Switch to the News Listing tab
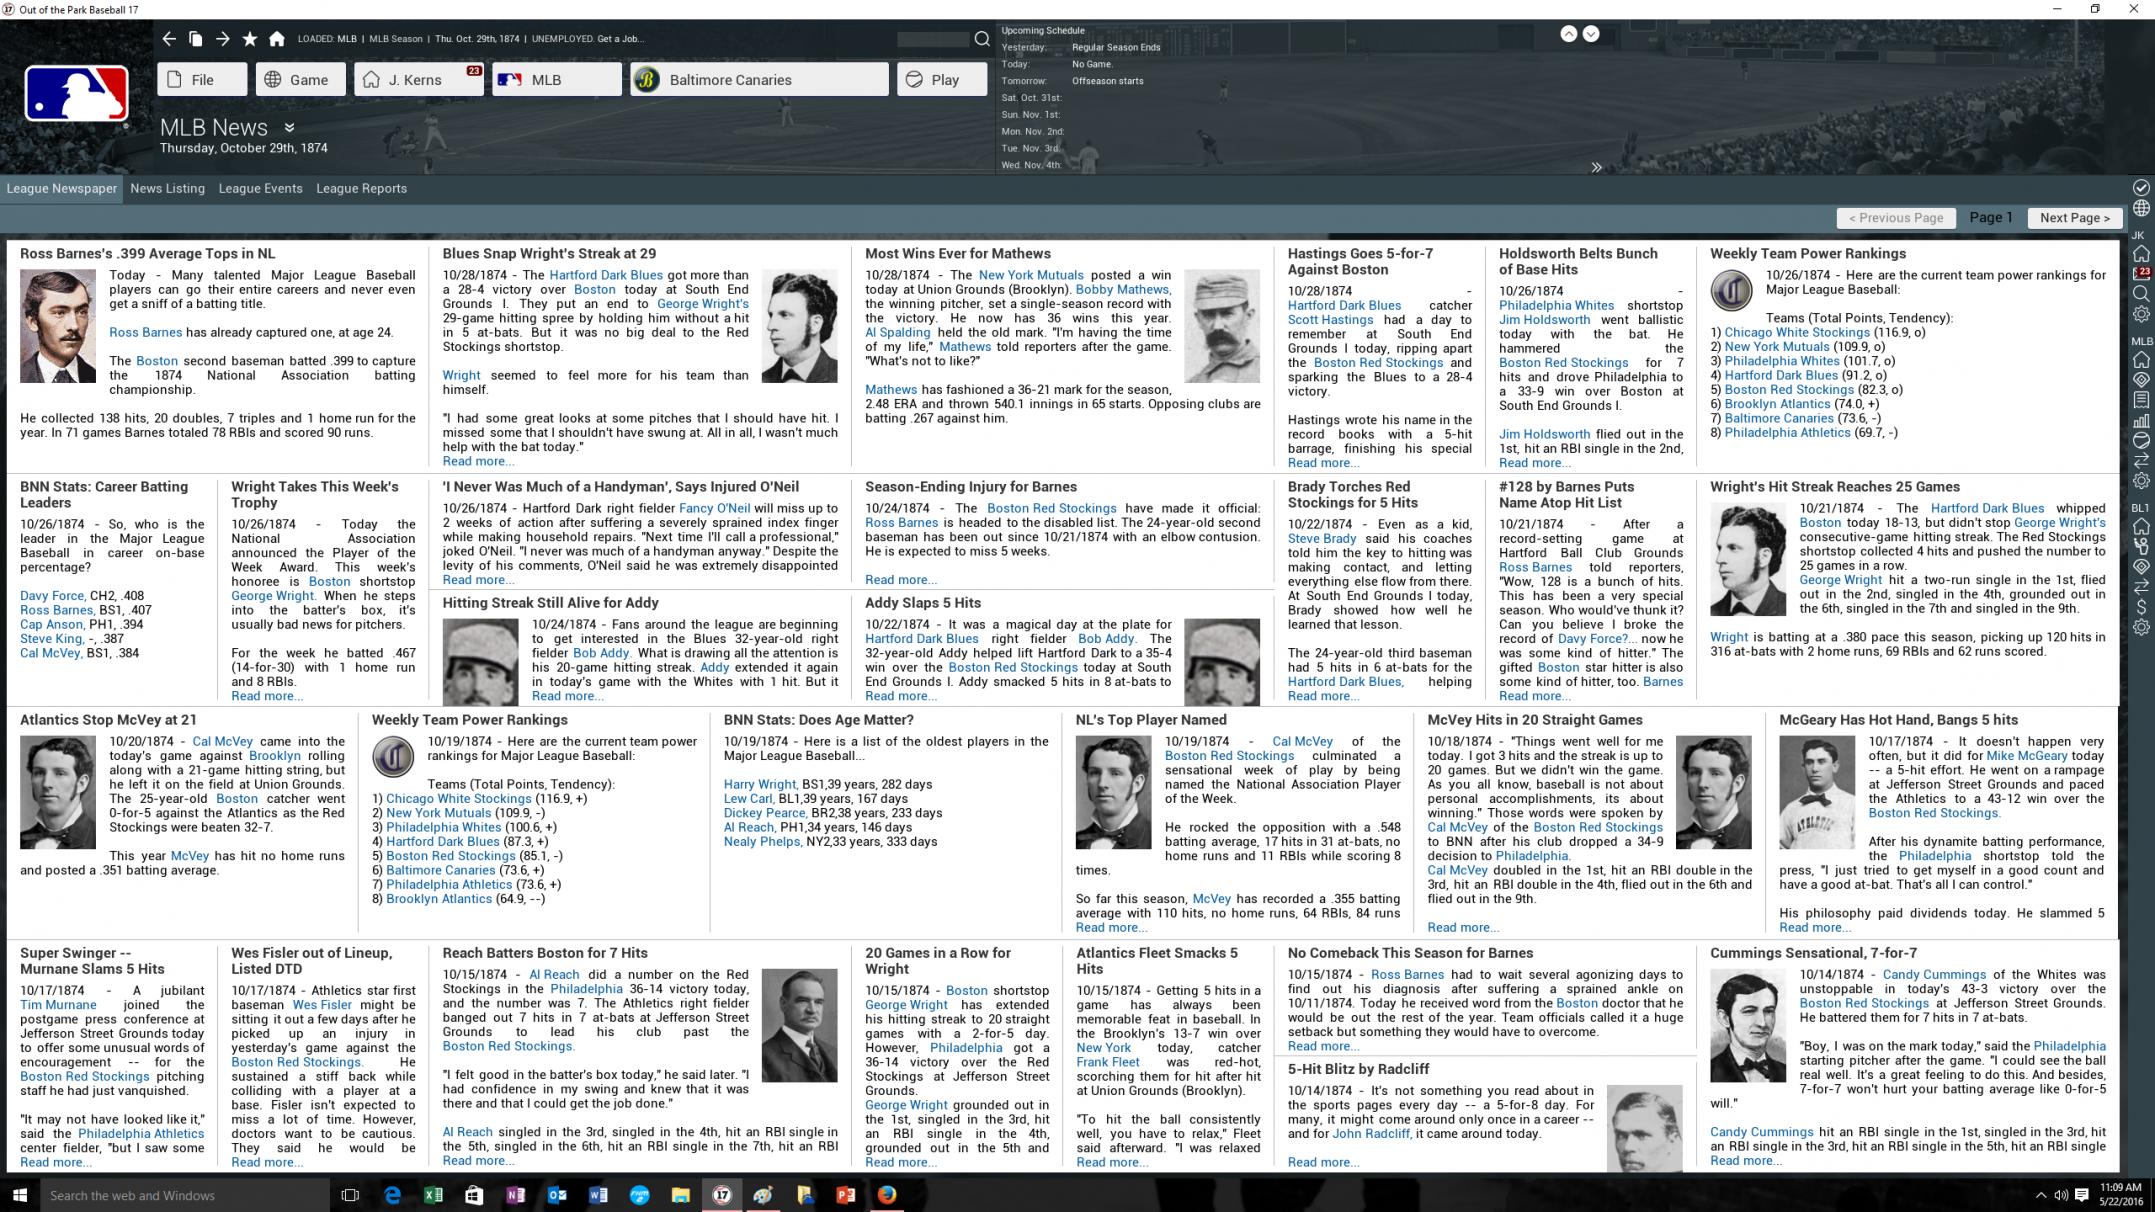 point(167,188)
